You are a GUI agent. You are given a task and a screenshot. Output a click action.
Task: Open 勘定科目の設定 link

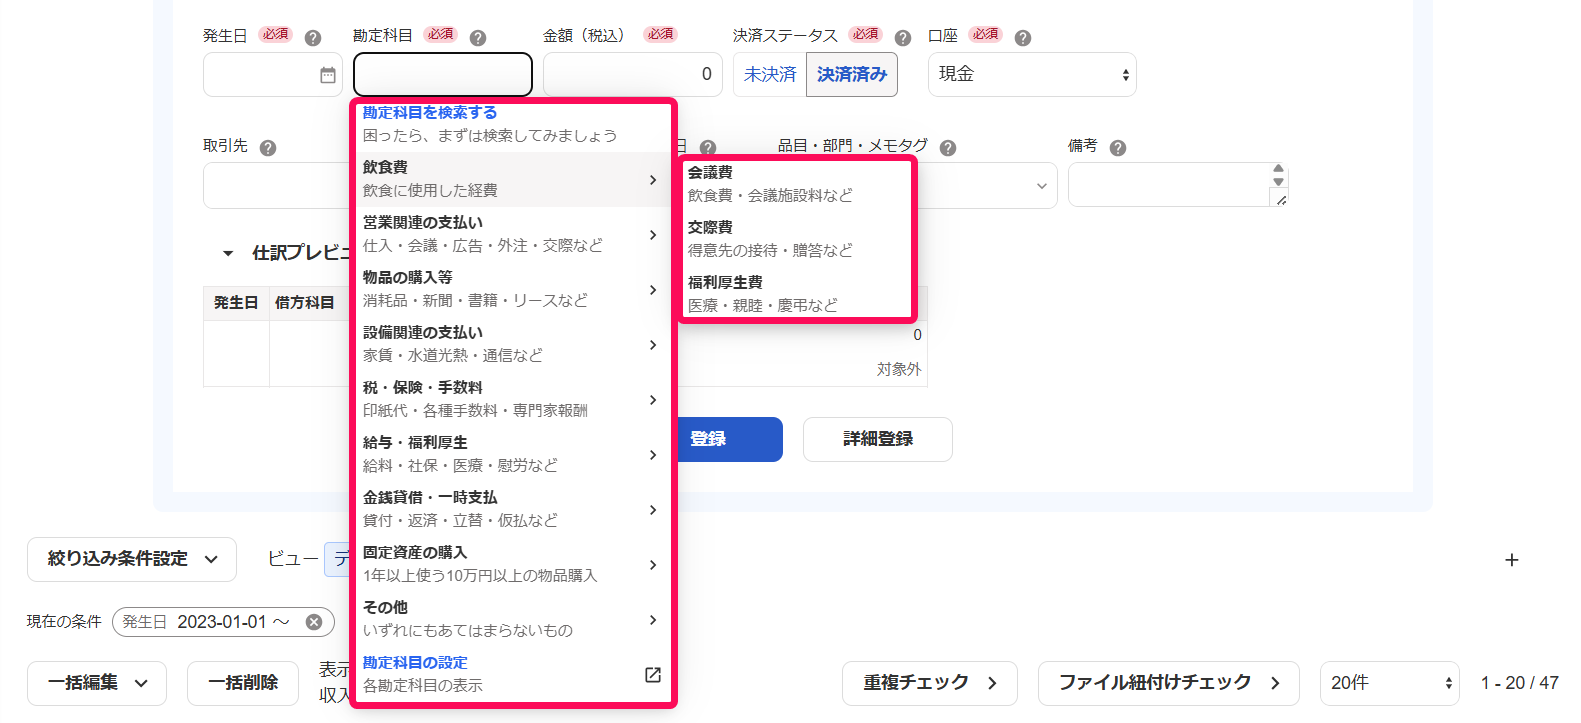415,663
